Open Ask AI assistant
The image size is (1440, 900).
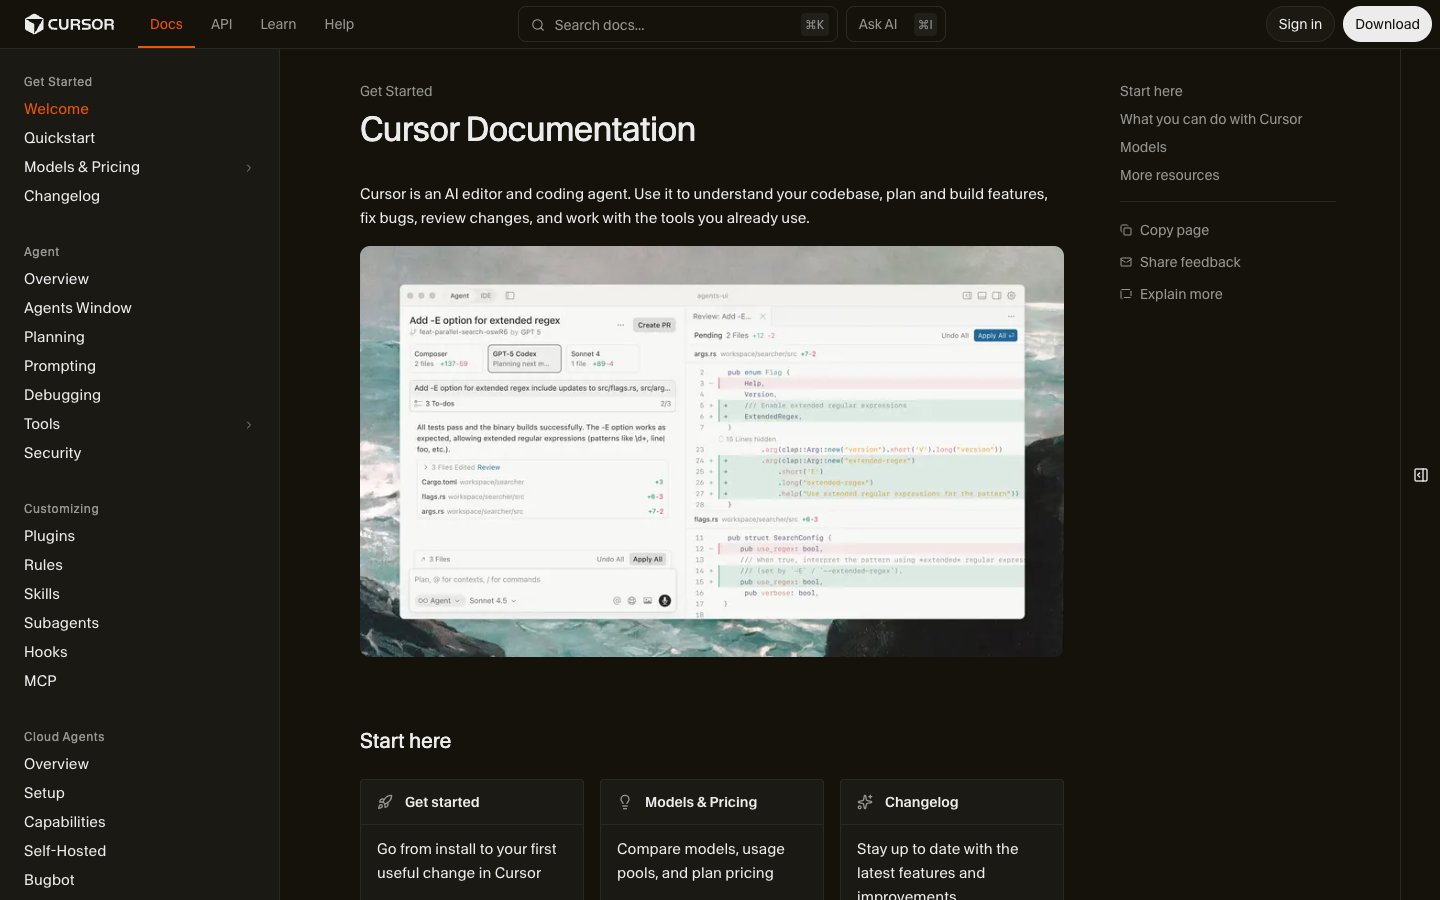895,24
